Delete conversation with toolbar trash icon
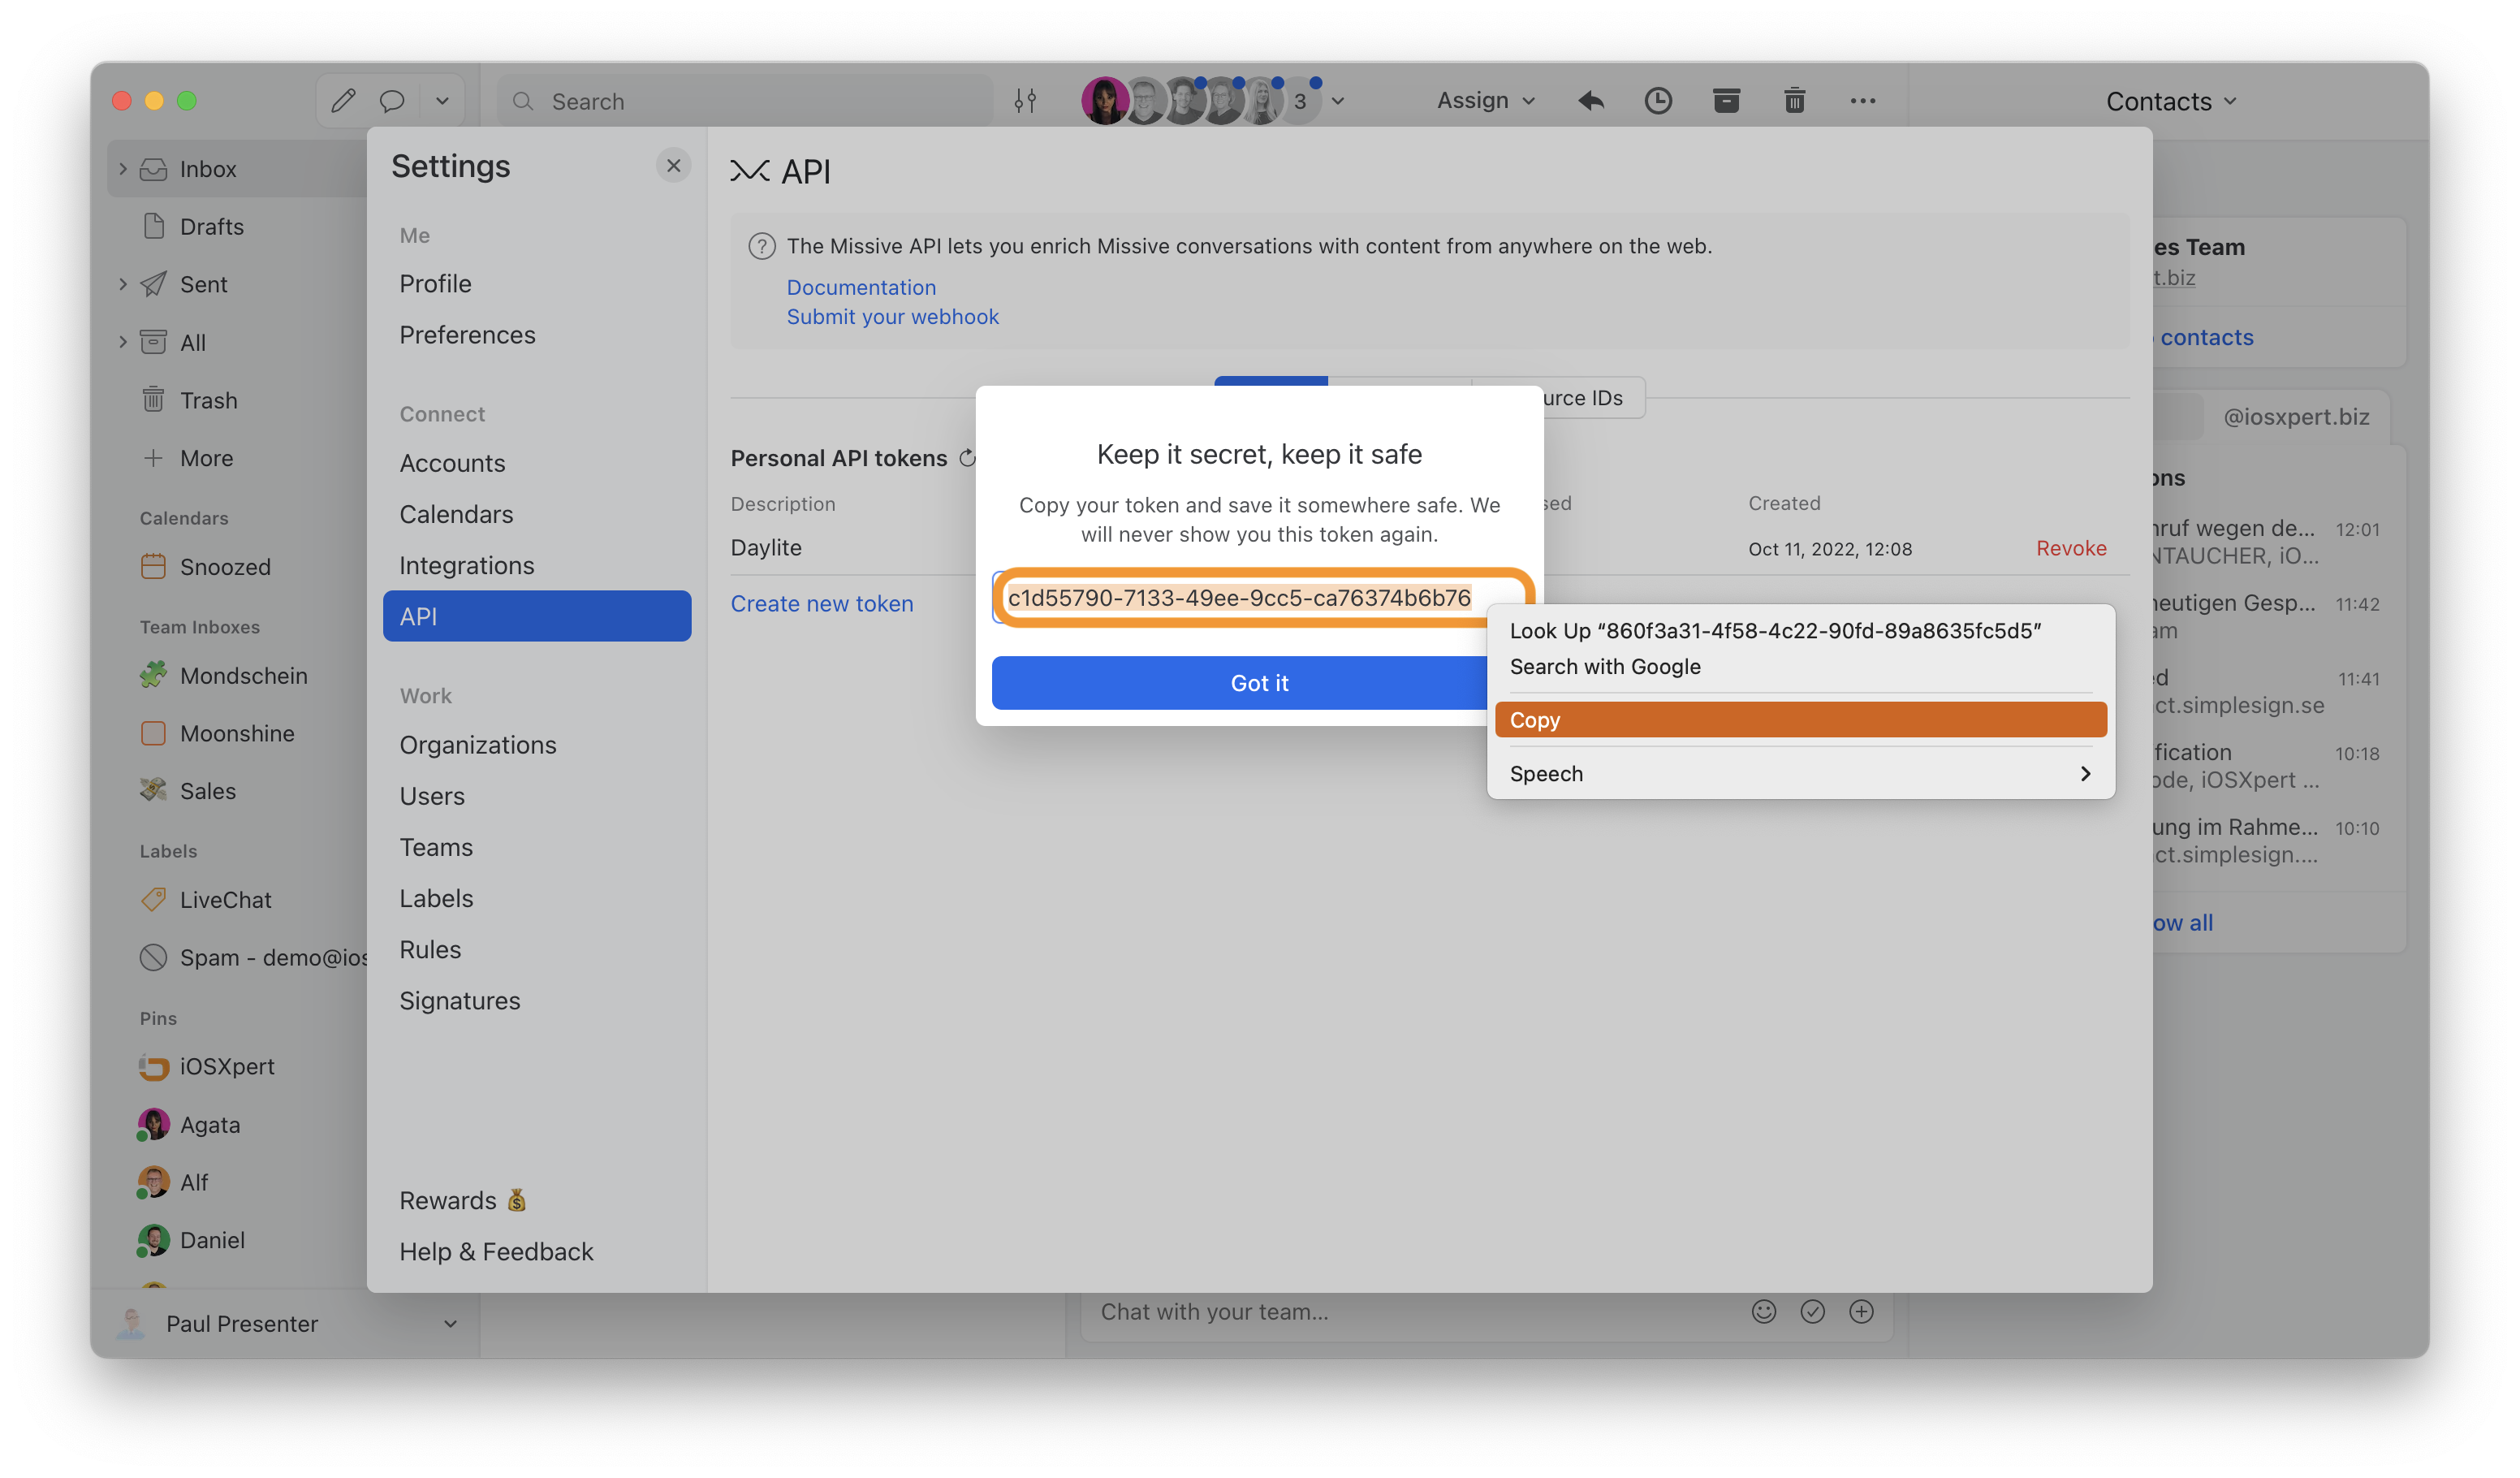This screenshot has width=2520, height=1478. pos(1794,101)
